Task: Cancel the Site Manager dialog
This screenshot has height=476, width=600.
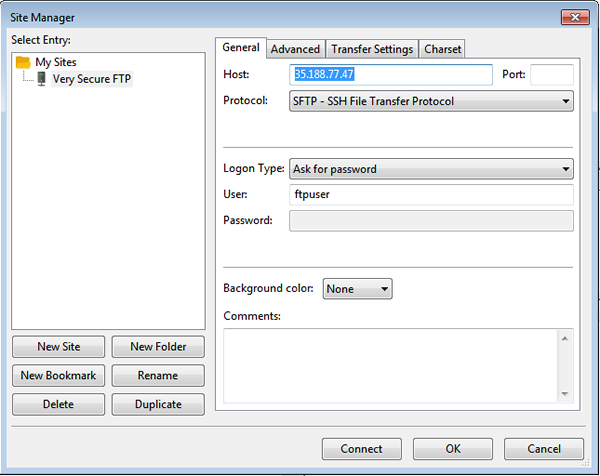Action: 543,449
